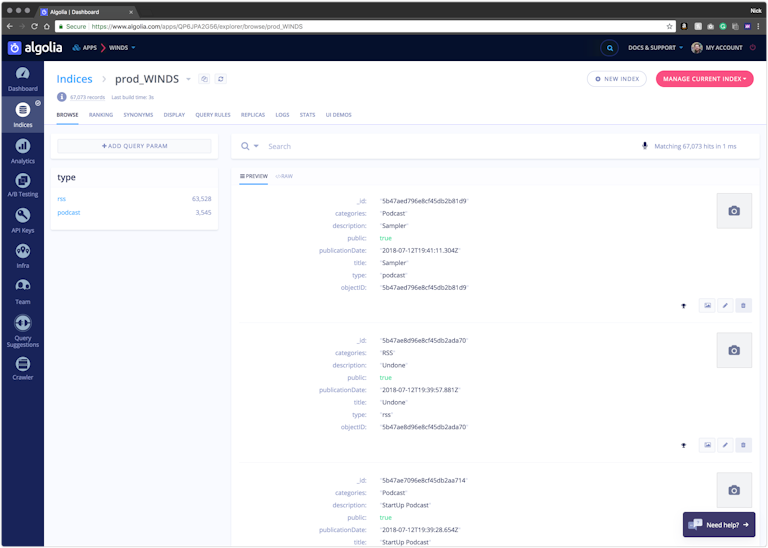This screenshot has width=768, height=548.
Task: Go to API Keys sidebar item
Action: coord(23,220)
